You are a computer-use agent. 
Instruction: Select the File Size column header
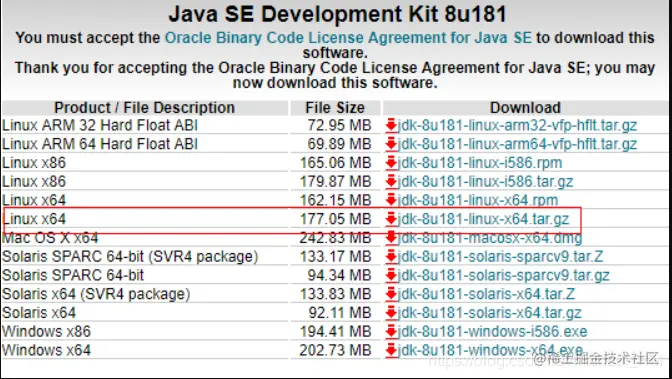pos(335,108)
